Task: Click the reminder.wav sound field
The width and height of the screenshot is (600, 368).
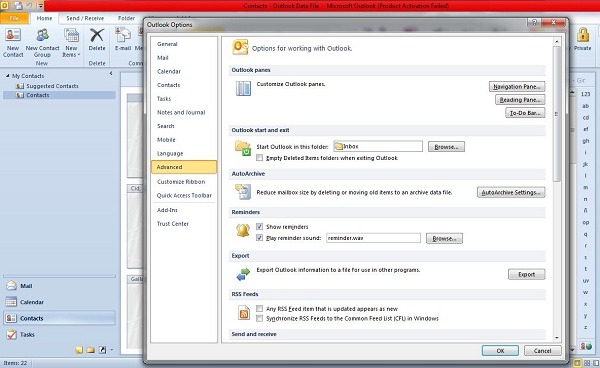Action: (x=373, y=238)
